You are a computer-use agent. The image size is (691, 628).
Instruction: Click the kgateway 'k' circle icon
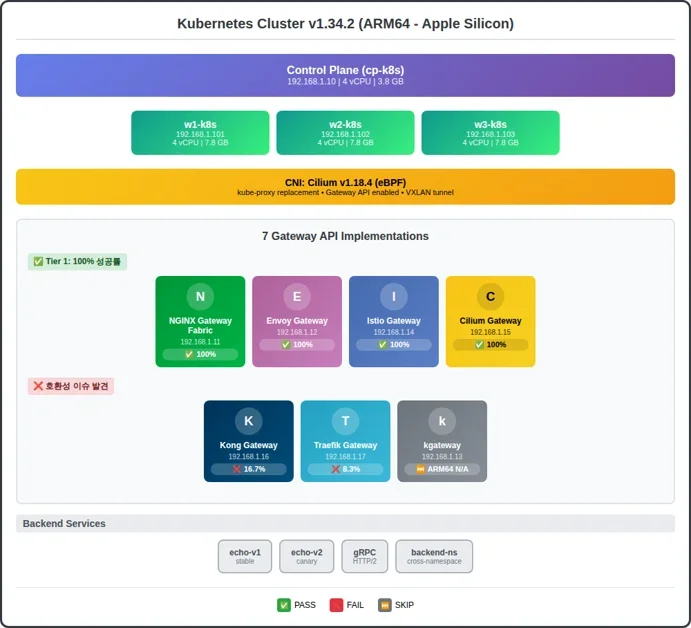(442, 421)
